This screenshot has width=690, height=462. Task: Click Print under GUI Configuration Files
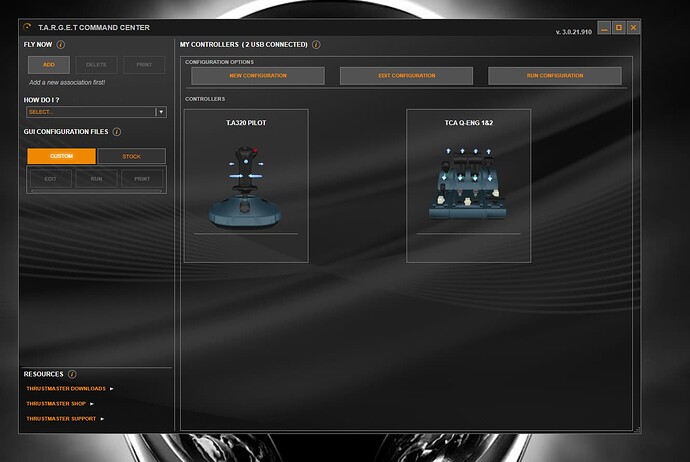(x=142, y=179)
